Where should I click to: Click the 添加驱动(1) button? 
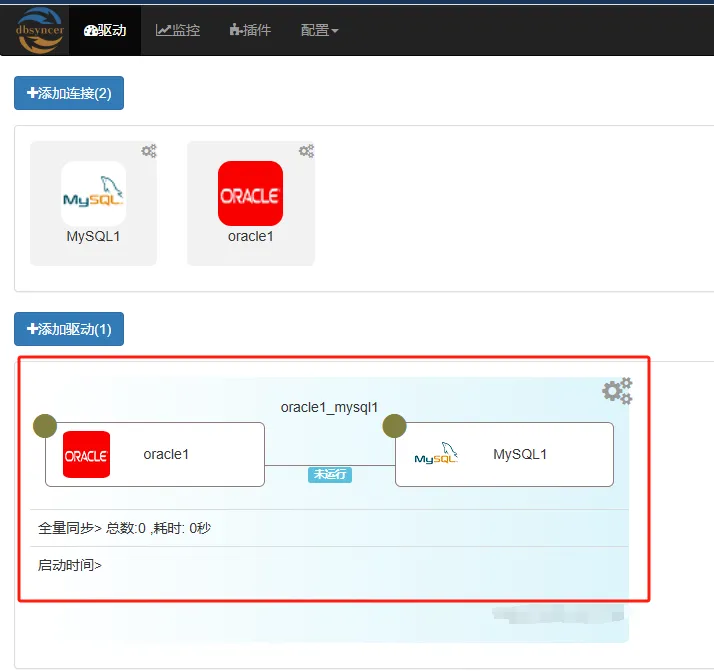click(69, 329)
